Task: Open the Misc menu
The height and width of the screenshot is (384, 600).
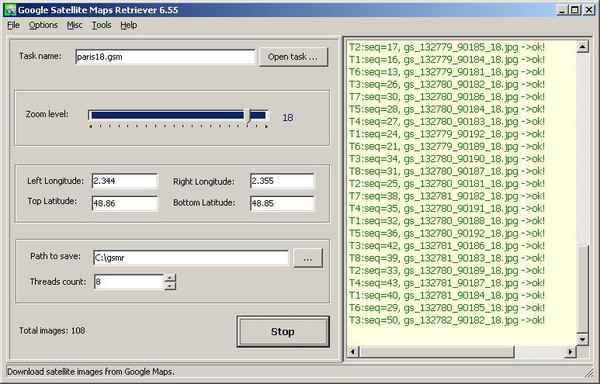Action: 75,25
